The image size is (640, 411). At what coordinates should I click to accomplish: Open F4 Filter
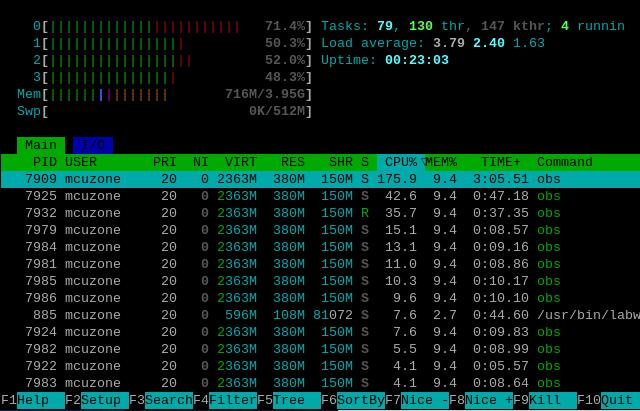coord(225,400)
